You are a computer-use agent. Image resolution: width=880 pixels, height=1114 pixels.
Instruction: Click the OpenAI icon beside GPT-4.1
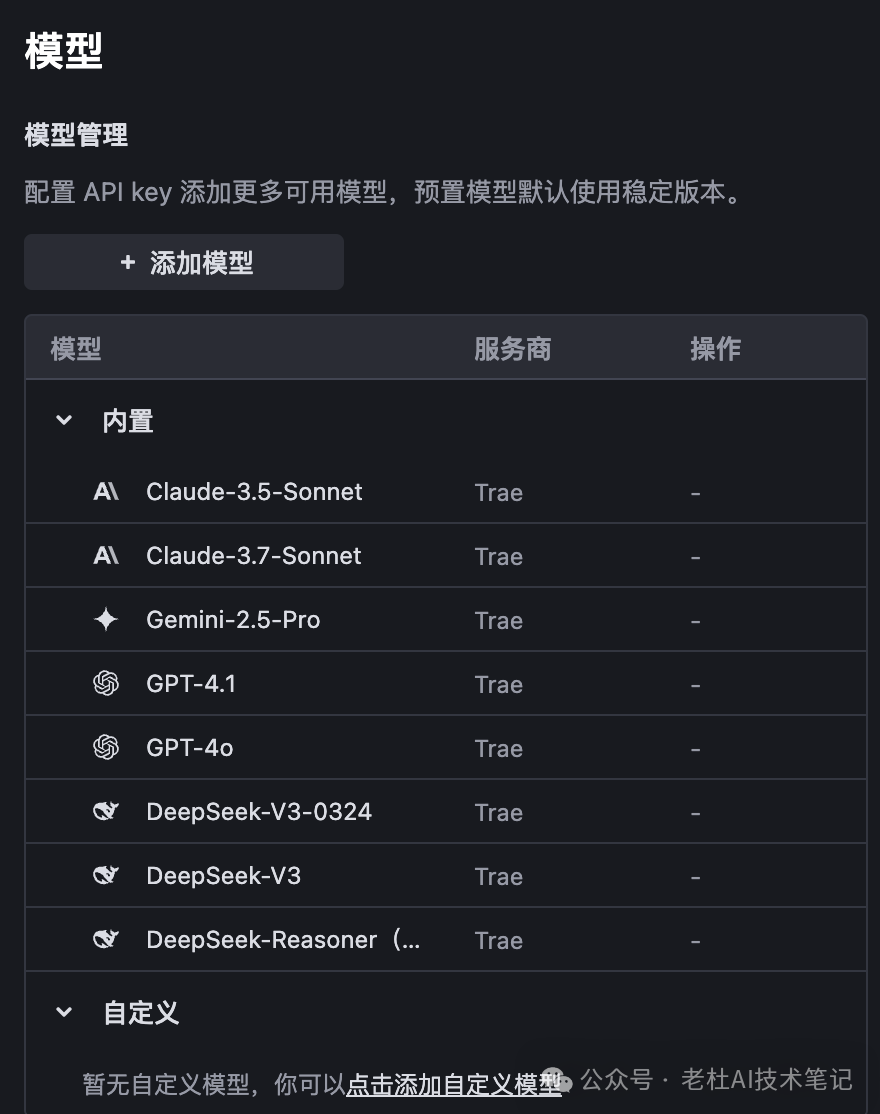105,684
